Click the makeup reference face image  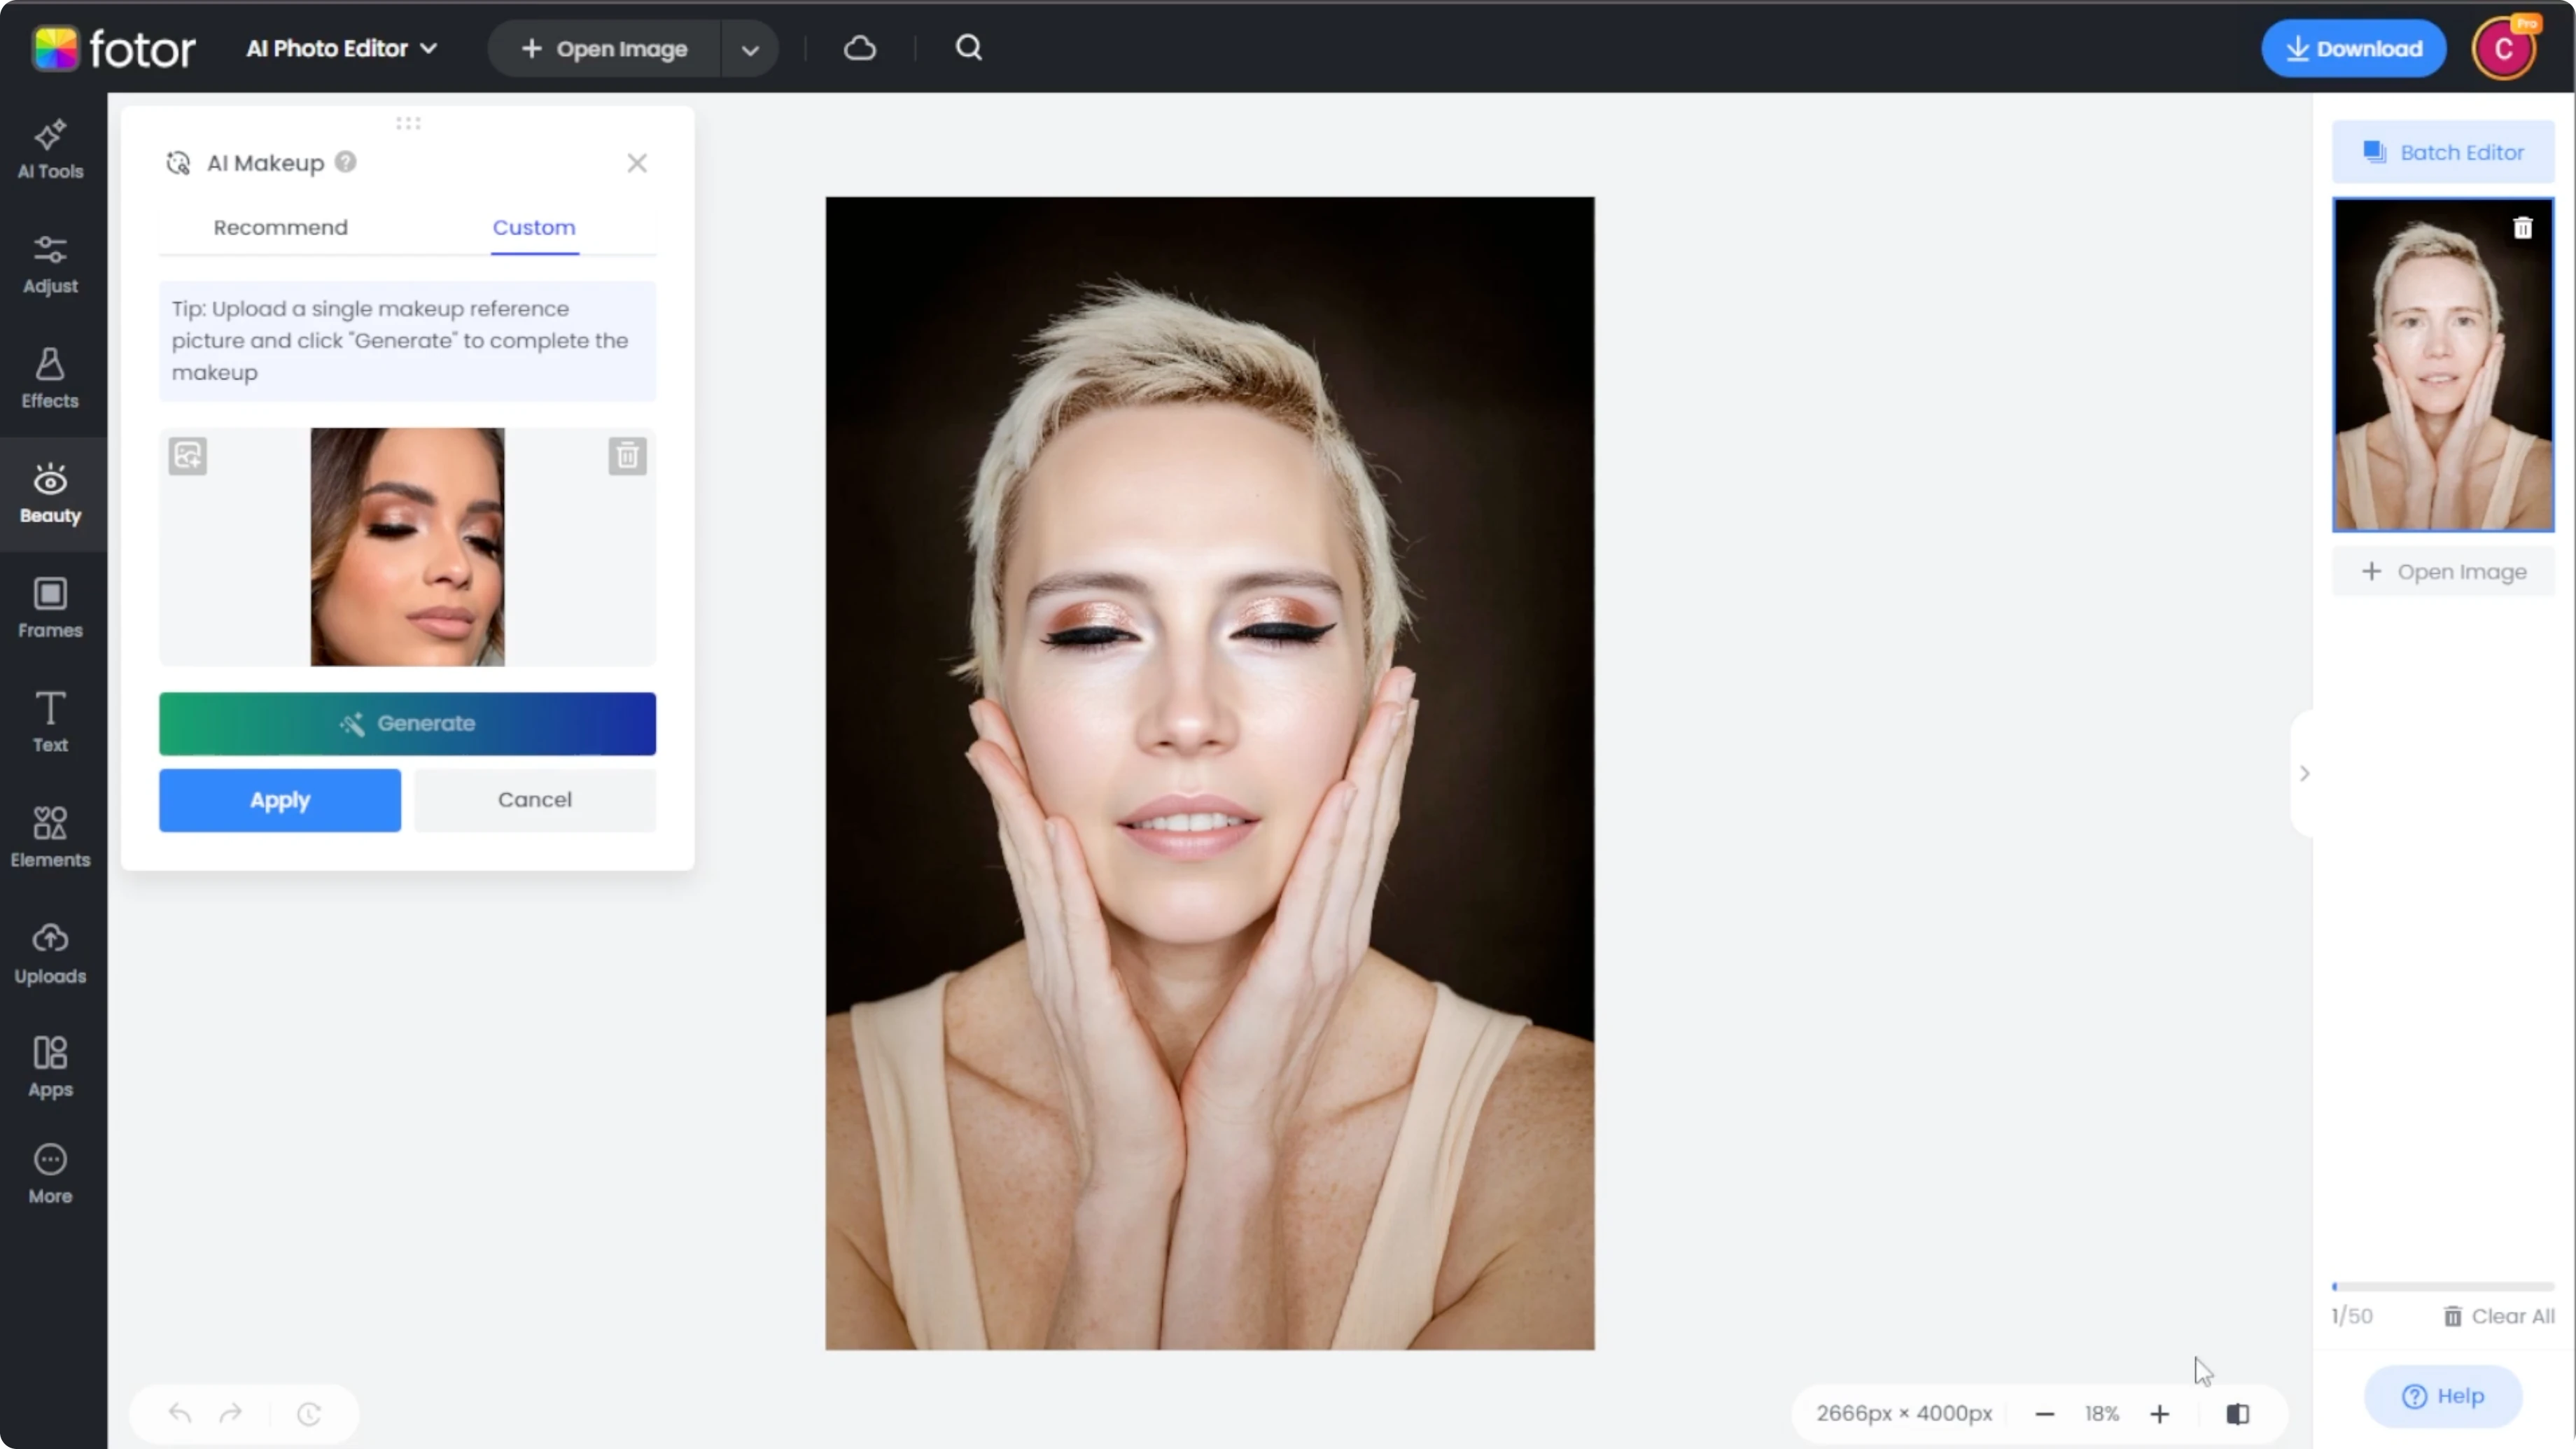[407, 547]
